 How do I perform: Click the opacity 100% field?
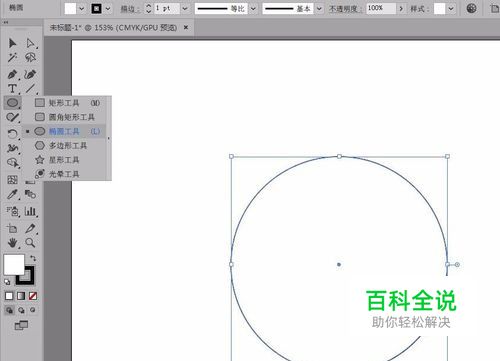[381, 9]
